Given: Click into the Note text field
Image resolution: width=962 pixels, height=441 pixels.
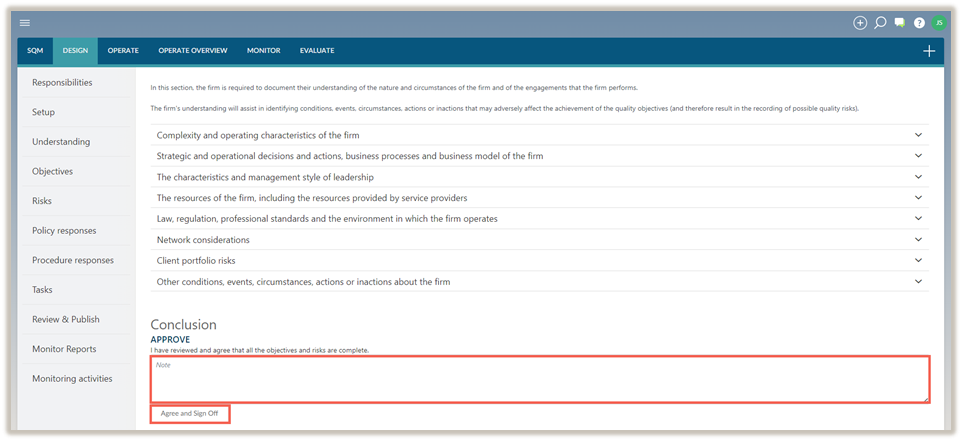Looking at the screenshot, I should click(540, 380).
